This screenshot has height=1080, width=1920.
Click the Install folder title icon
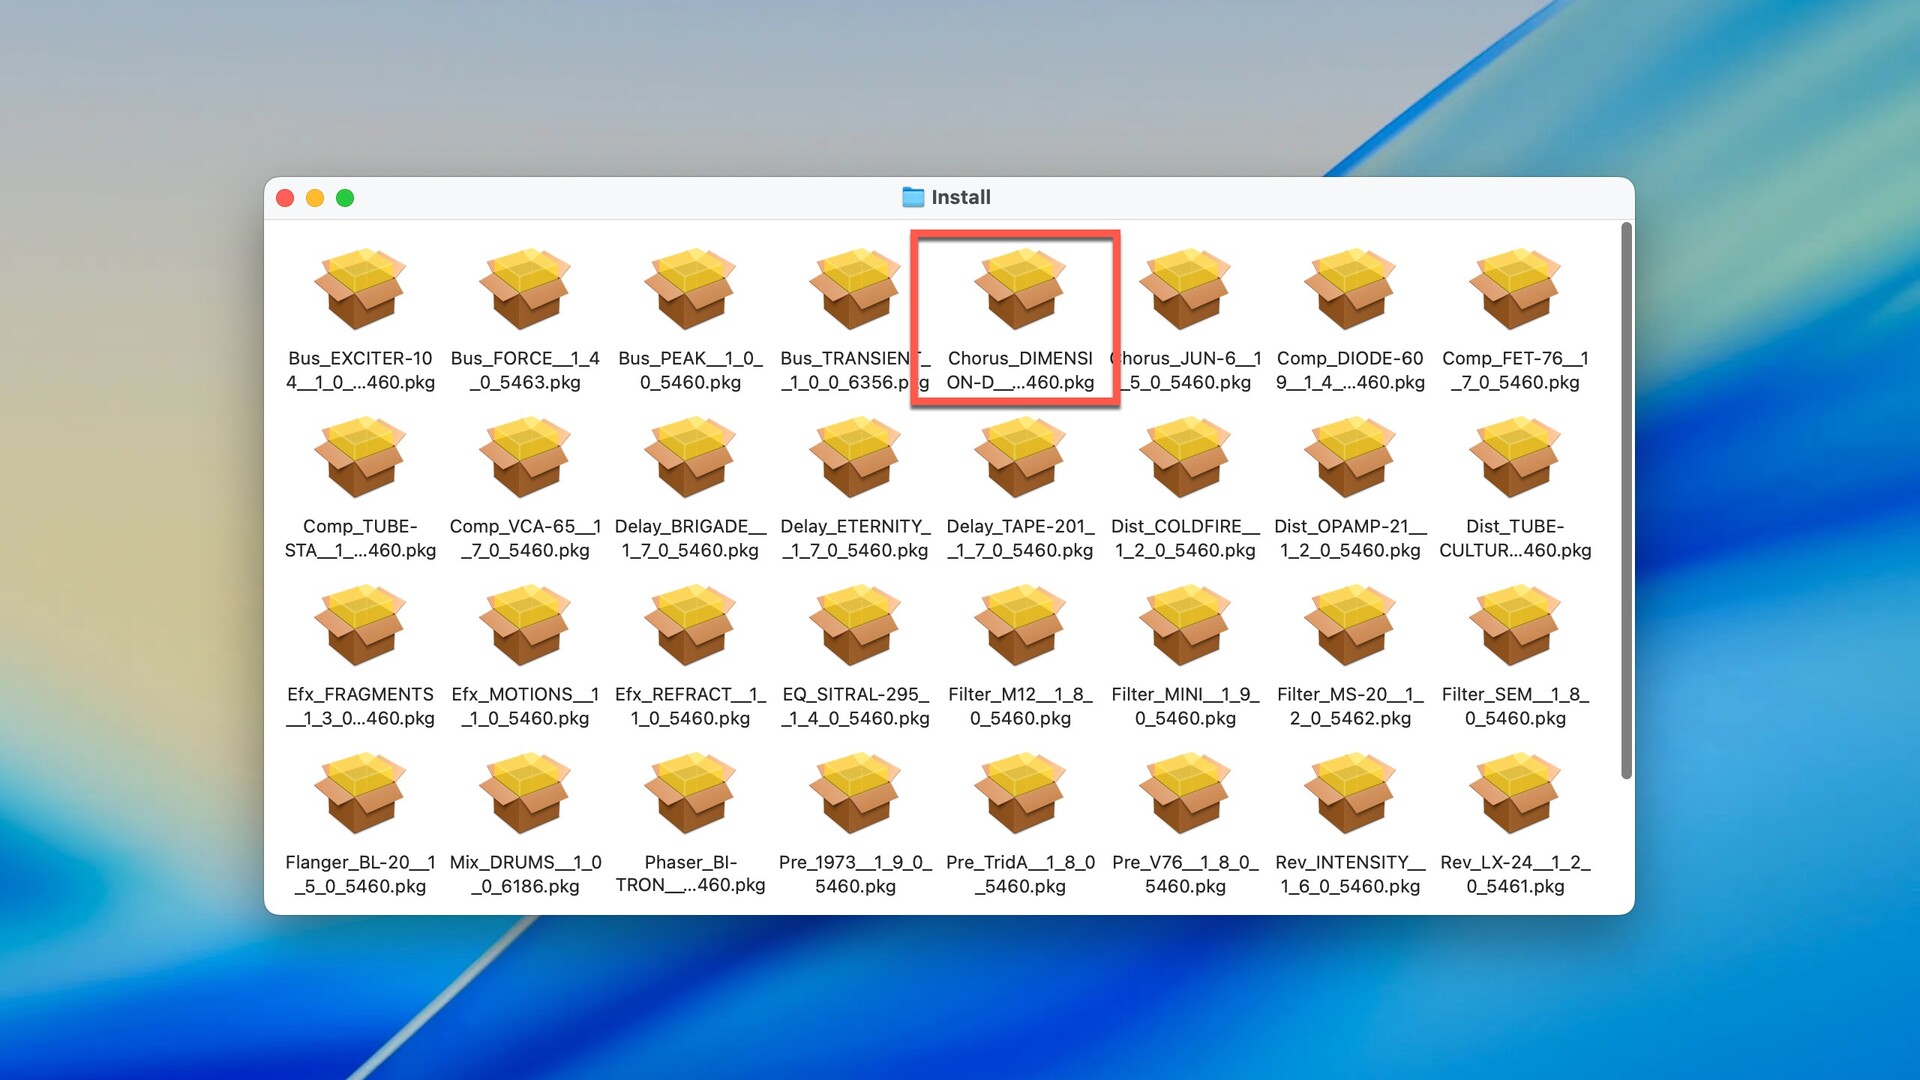coord(913,197)
